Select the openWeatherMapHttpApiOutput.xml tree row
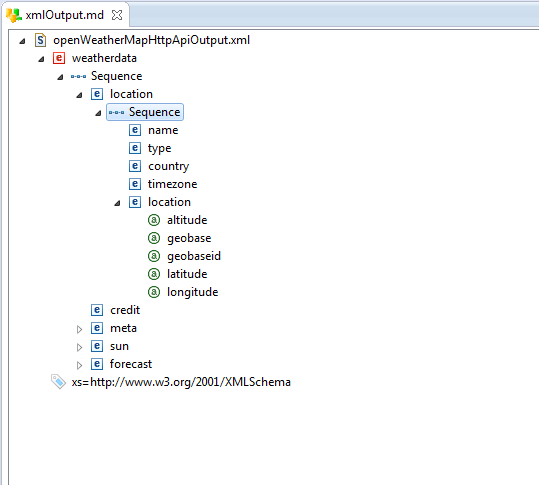The height and width of the screenshot is (485, 539). click(x=152, y=40)
